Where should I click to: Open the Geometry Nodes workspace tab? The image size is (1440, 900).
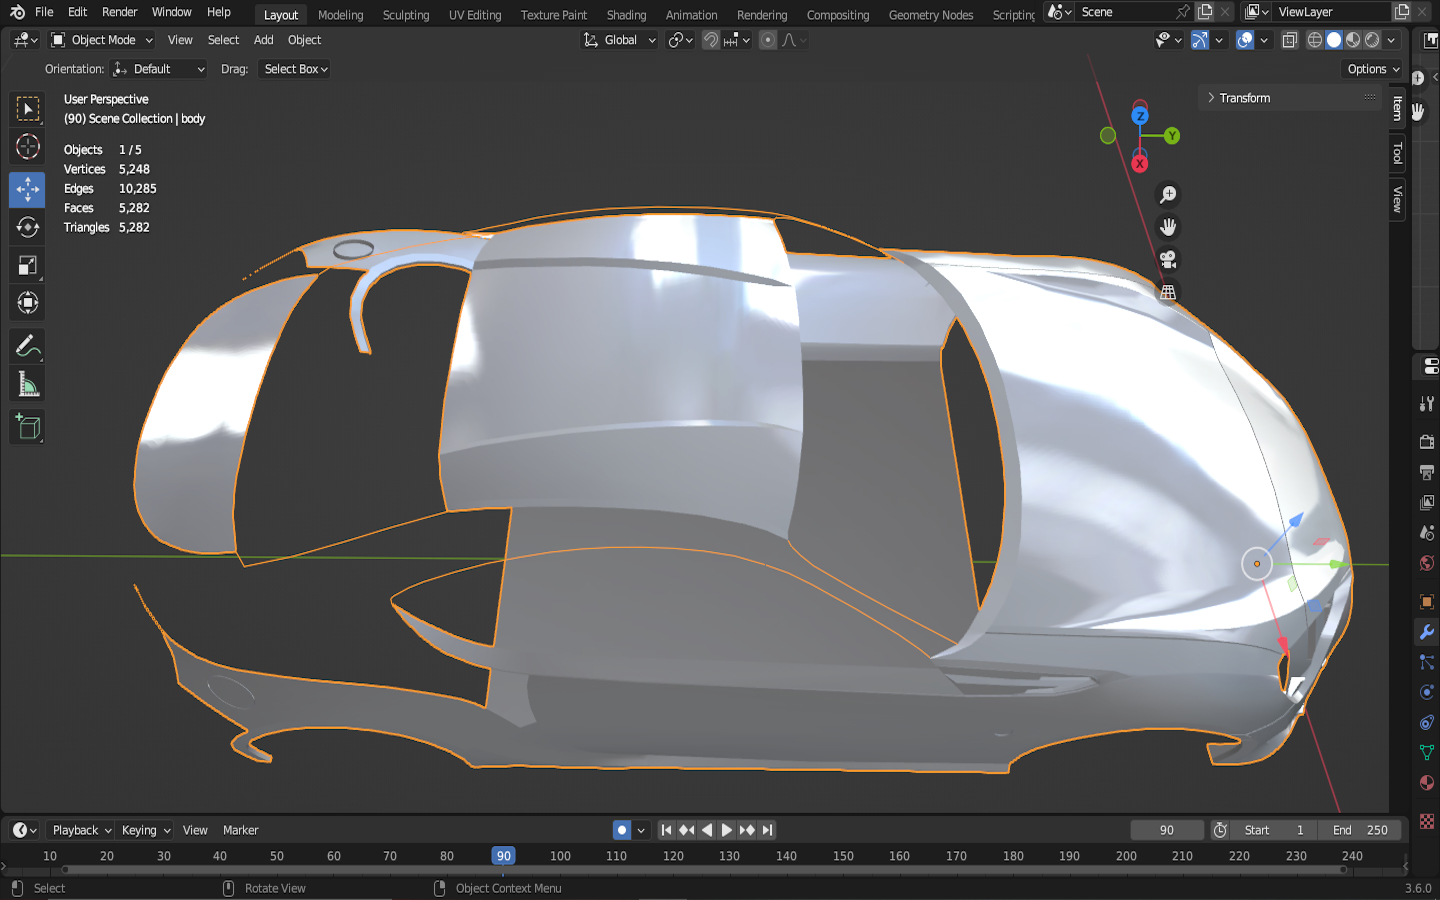point(931,15)
